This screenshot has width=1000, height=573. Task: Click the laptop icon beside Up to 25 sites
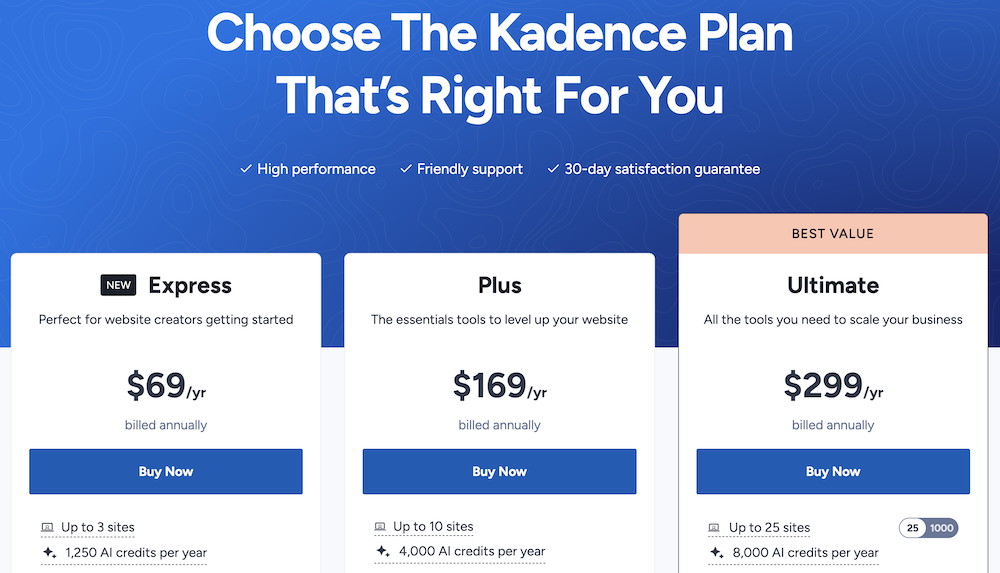(714, 528)
